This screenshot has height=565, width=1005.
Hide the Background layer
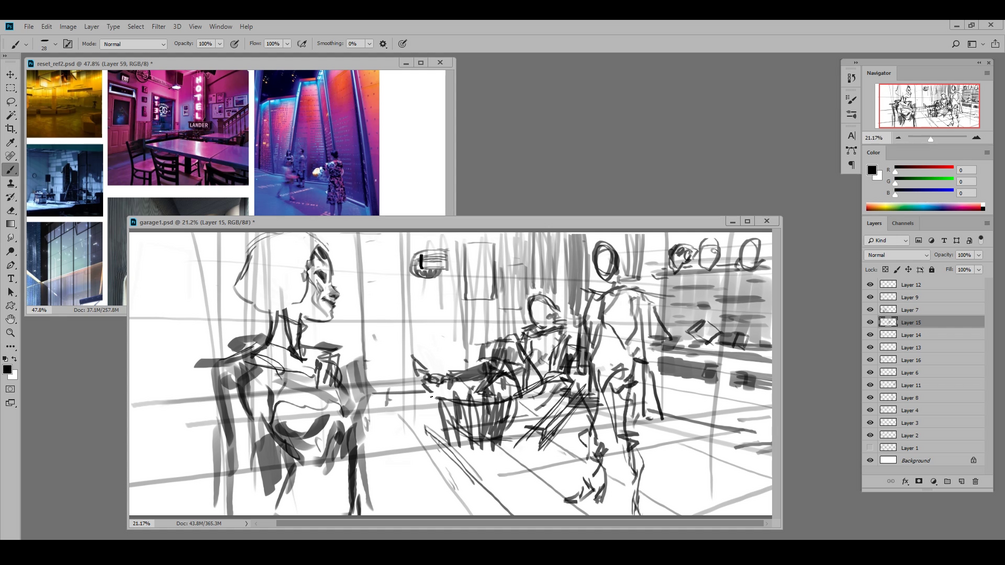coord(870,461)
